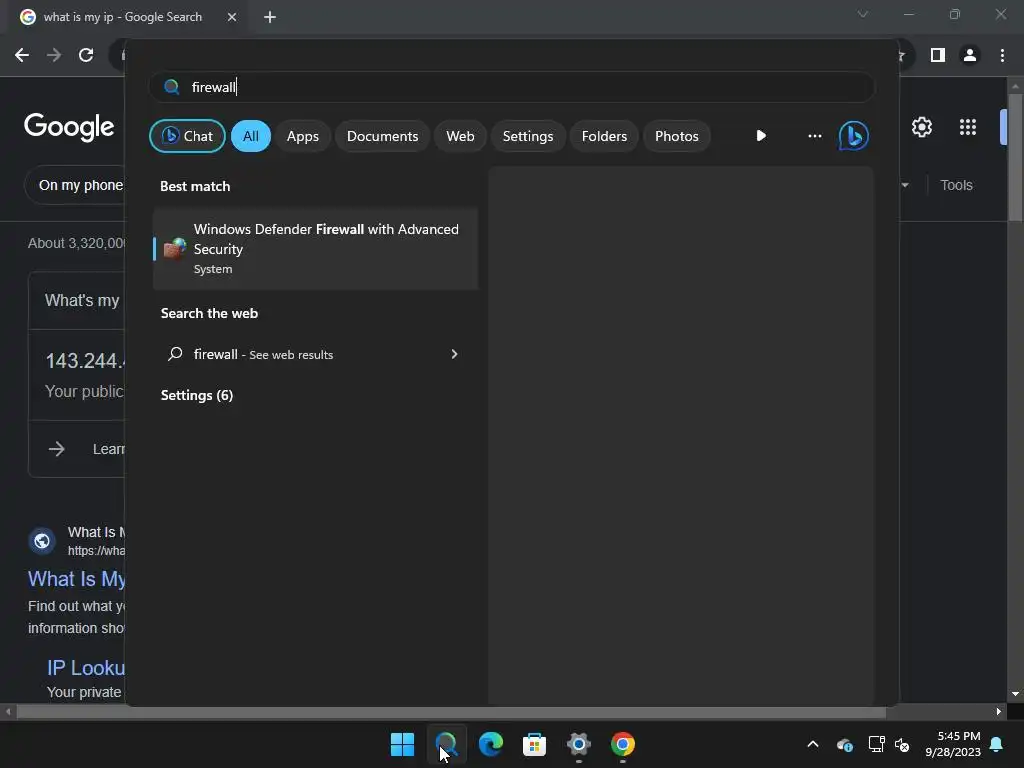Open Microsoft Store from taskbar
This screenshot has width=1024, height=768.
pyautogui.click(x=534, y=744)
